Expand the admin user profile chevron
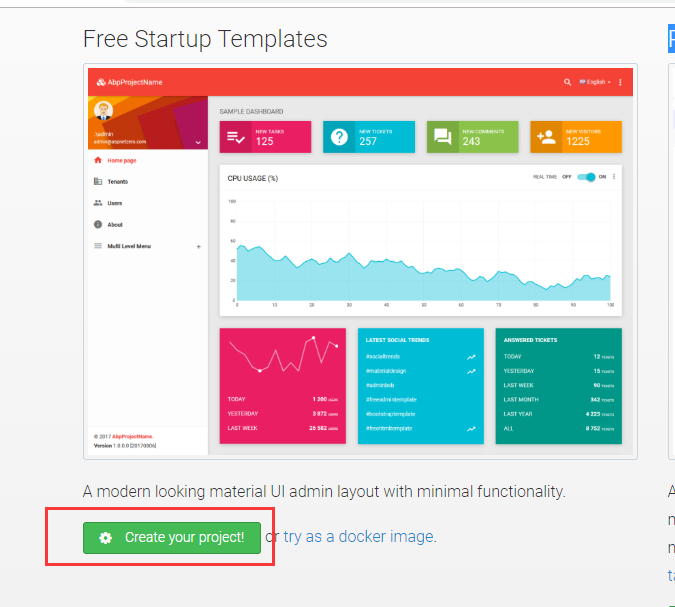Screen dimensions: 675x607 [x=198, y=143]
